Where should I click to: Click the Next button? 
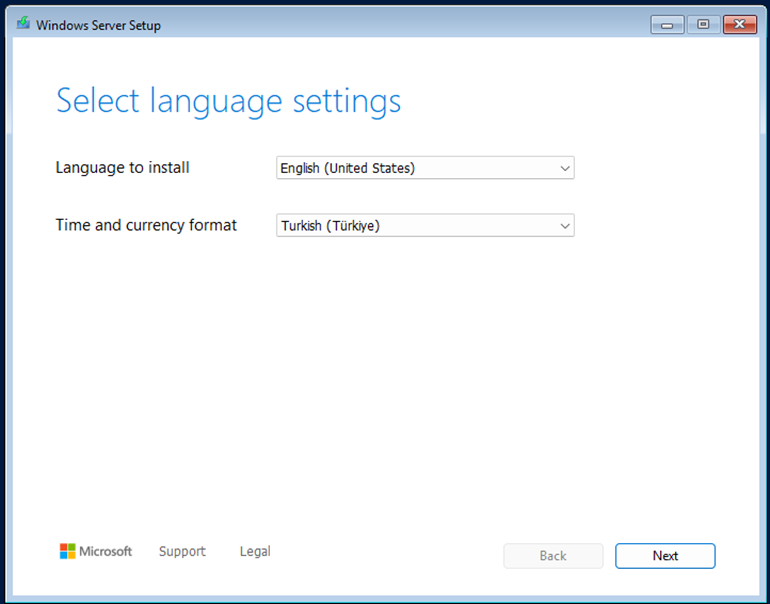pyautogui.click(x=665, y=556)
